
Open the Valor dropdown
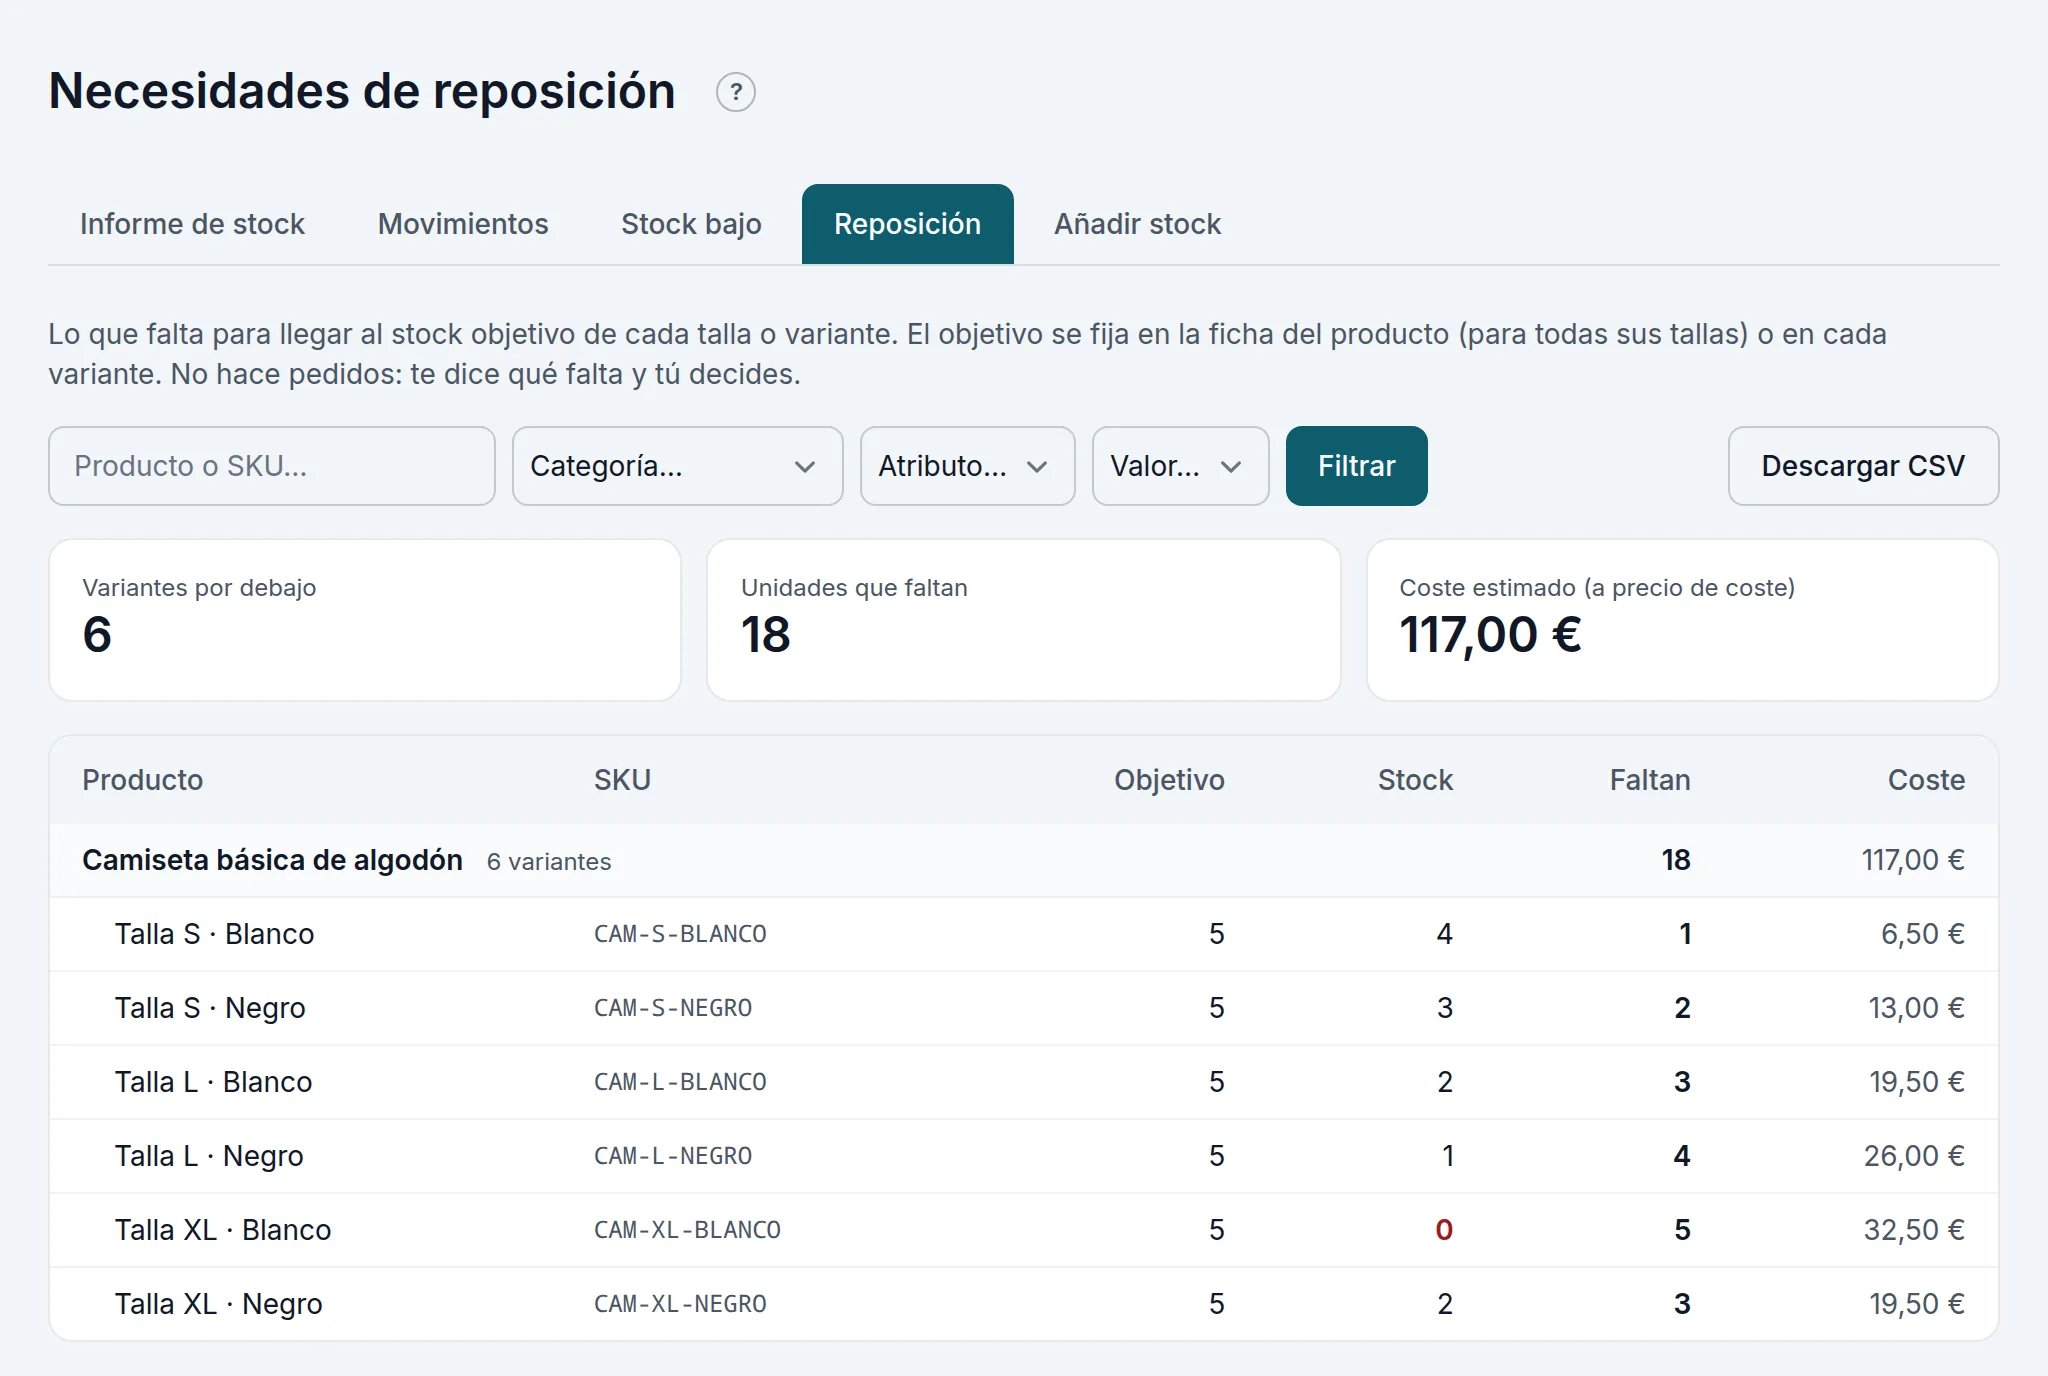click(x=1181, y=466)
